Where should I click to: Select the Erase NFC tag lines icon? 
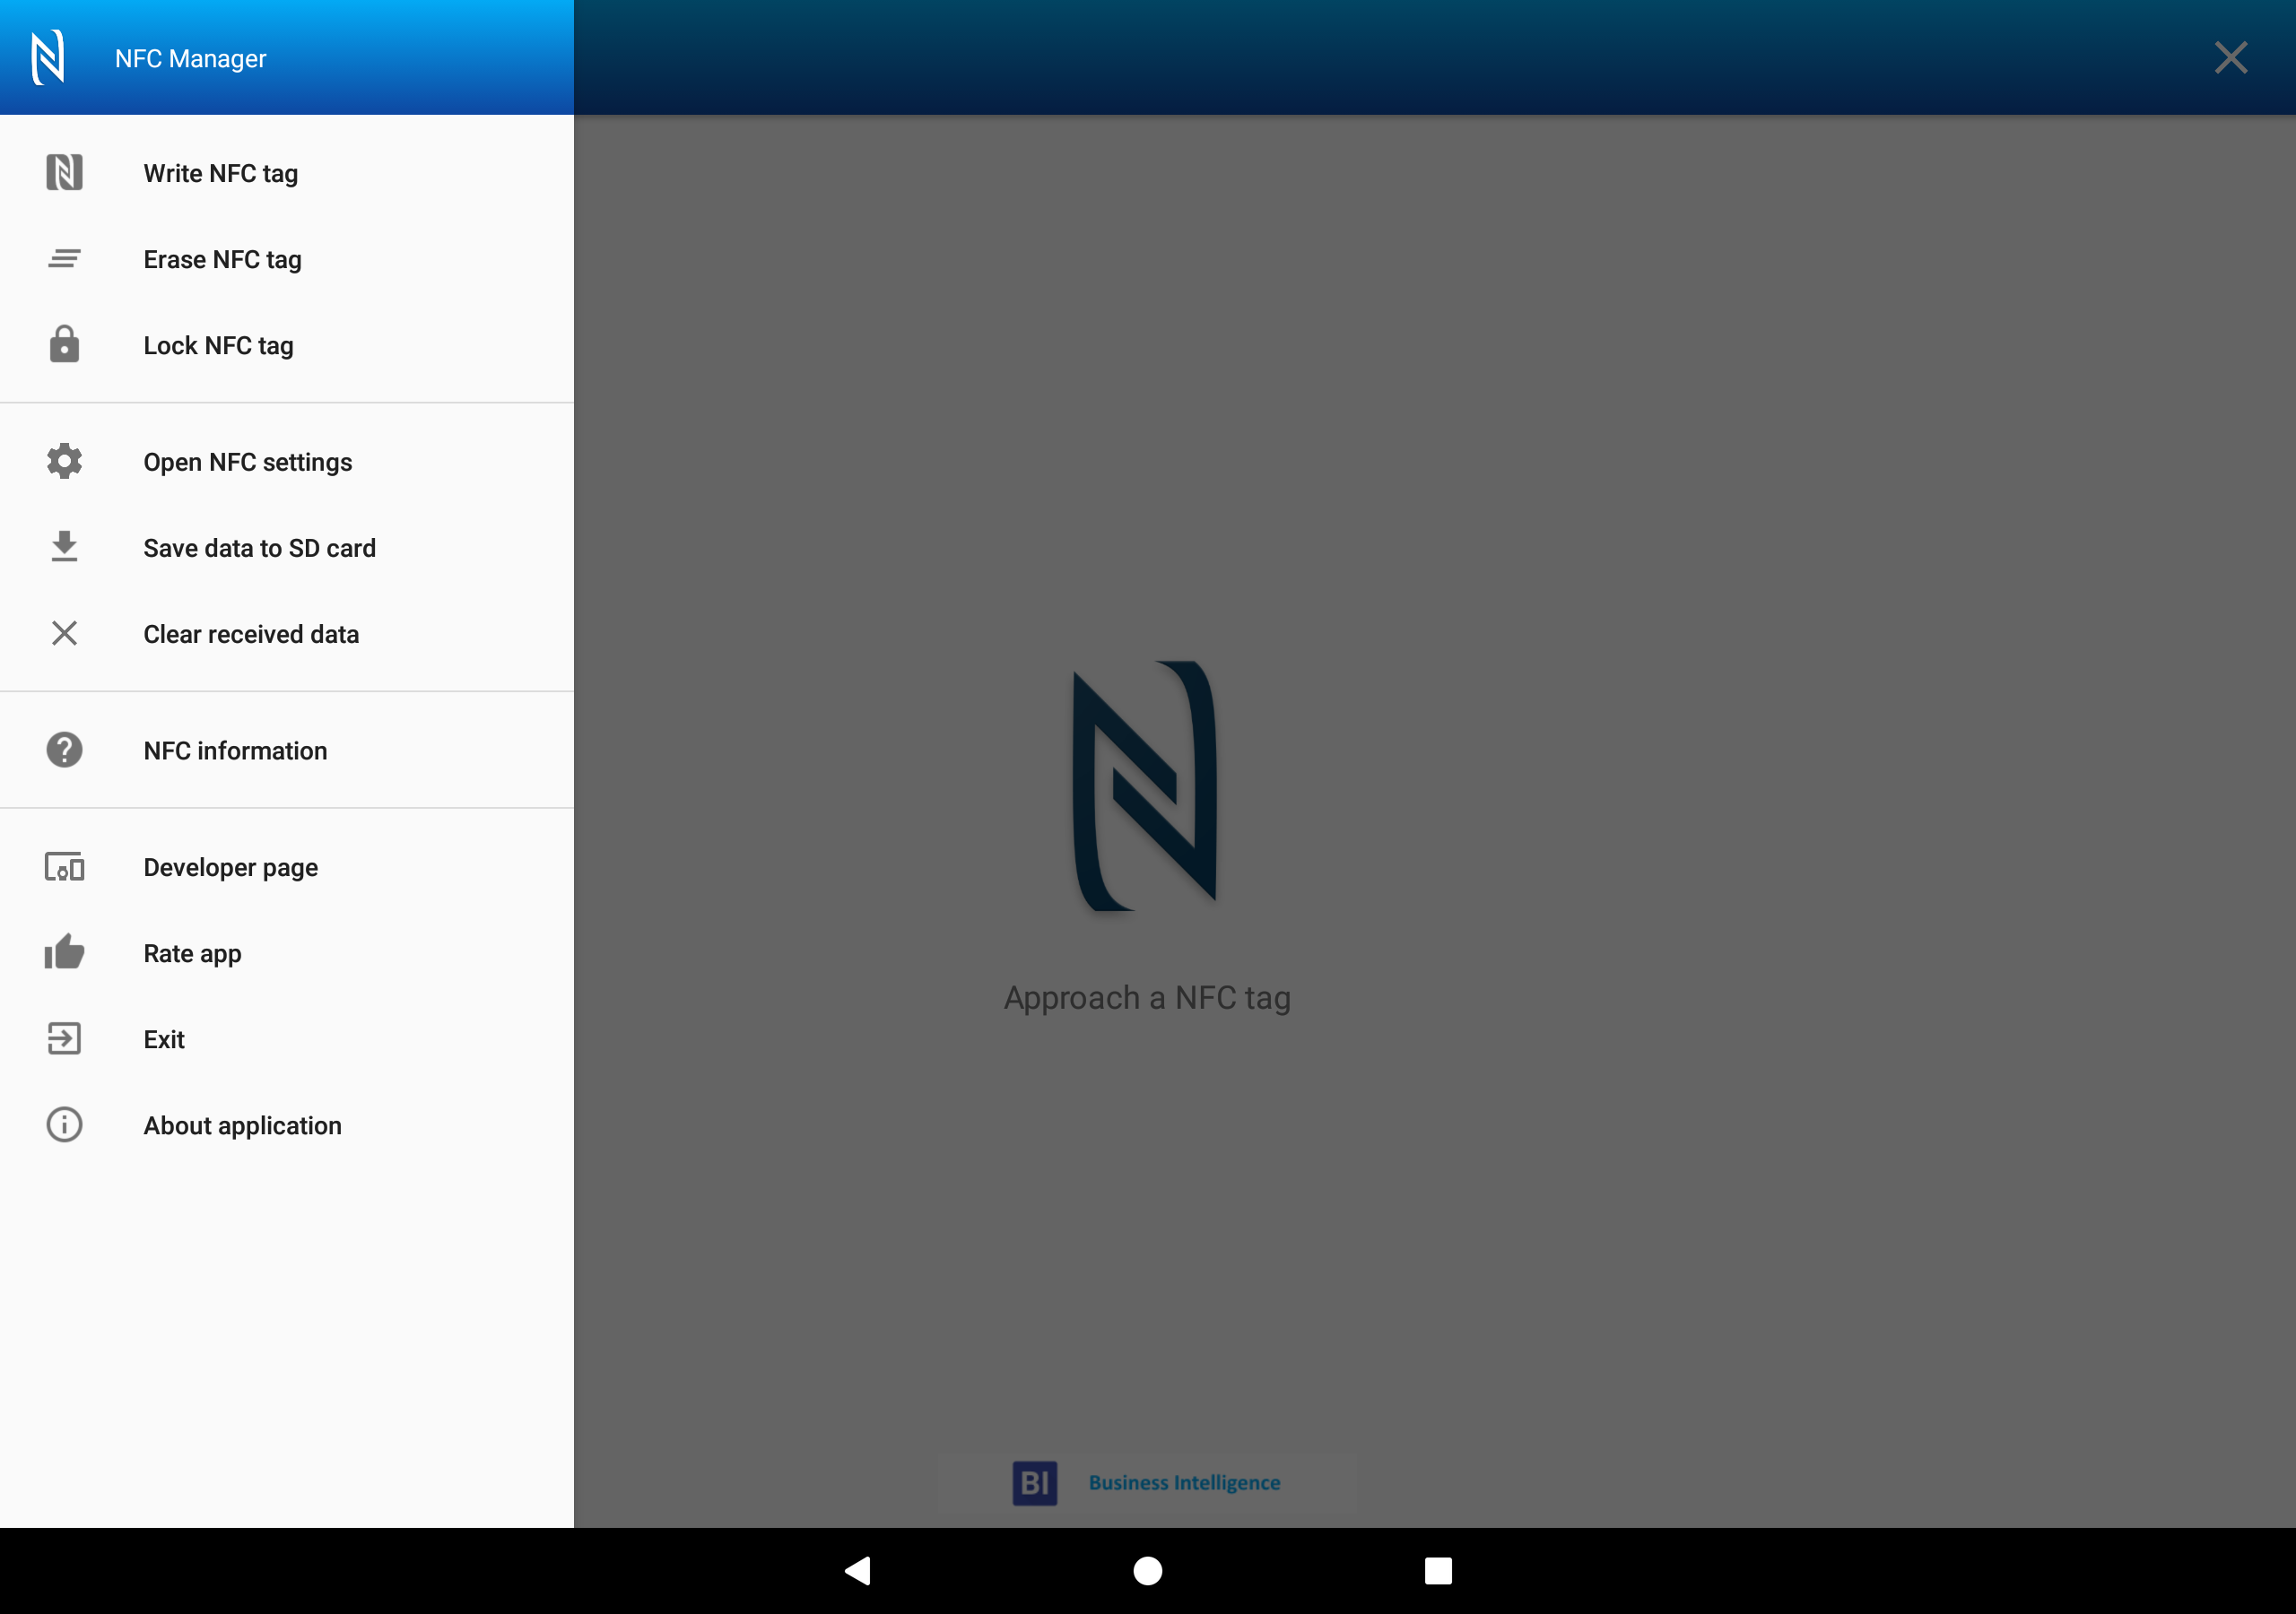pyautogui.click(x=64, y=259)
